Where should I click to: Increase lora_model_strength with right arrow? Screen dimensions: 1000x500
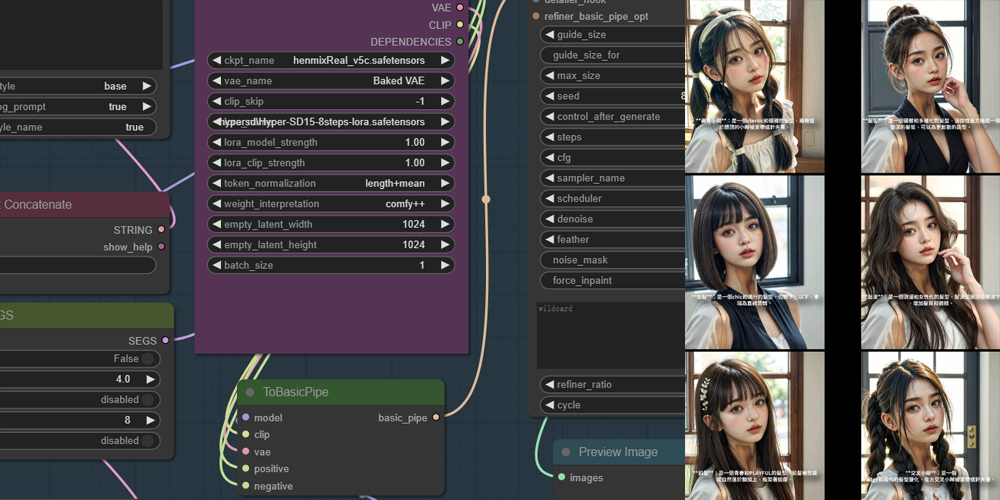click(x=446, y=142)
